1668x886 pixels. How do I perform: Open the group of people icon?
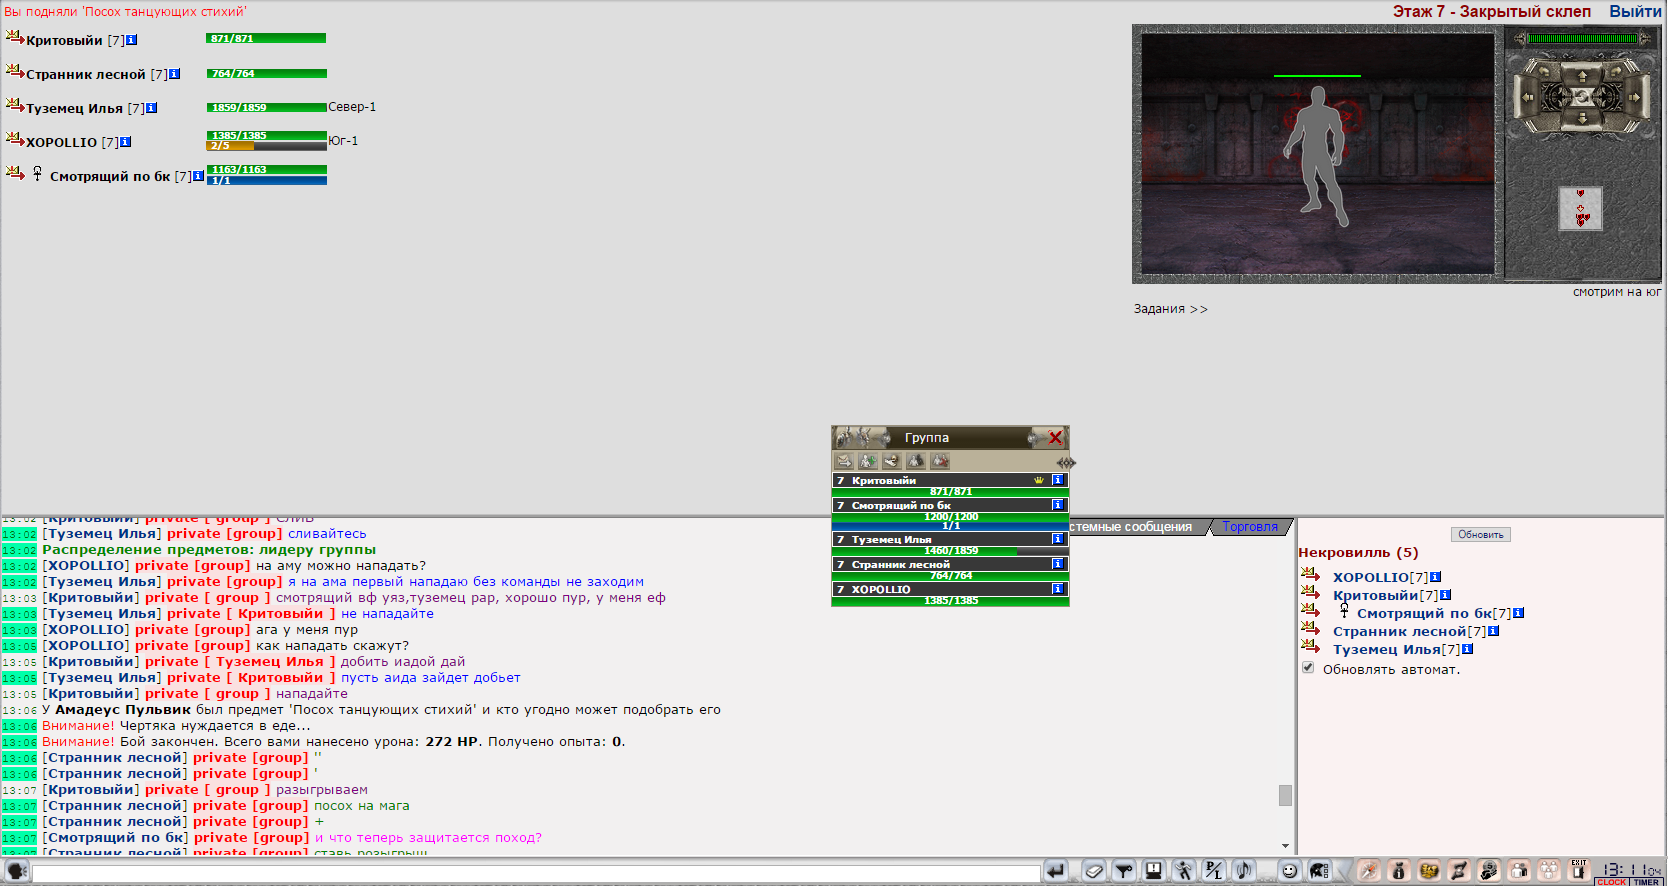click(x=1549, y=871)
